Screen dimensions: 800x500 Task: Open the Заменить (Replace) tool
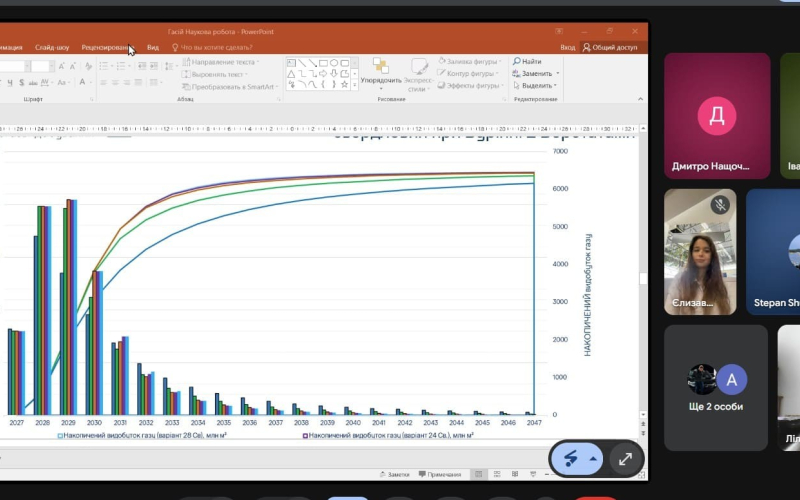point(535,74)
